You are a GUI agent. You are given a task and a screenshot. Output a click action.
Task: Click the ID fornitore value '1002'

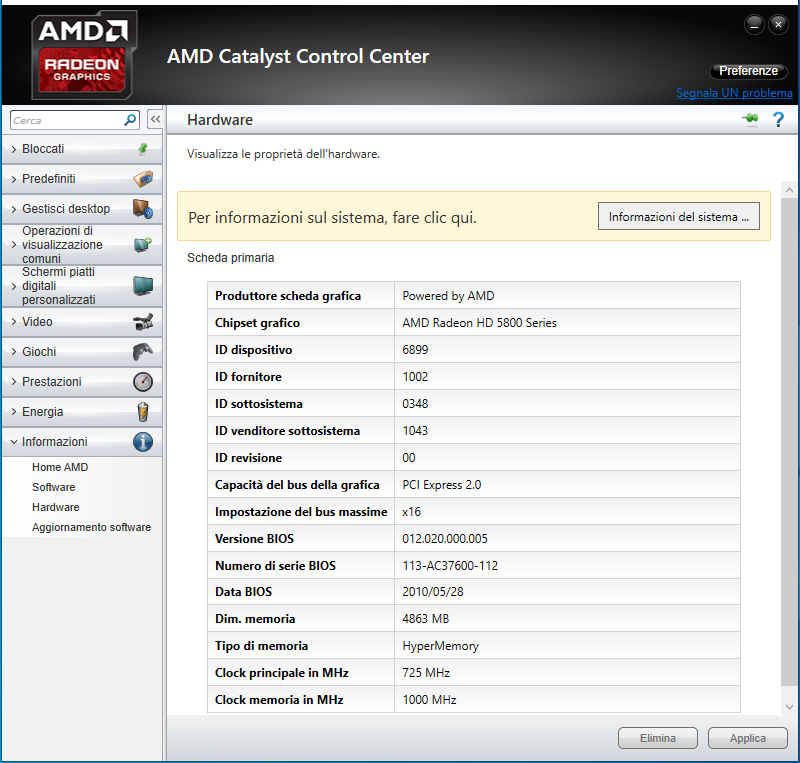coord(415,377)
